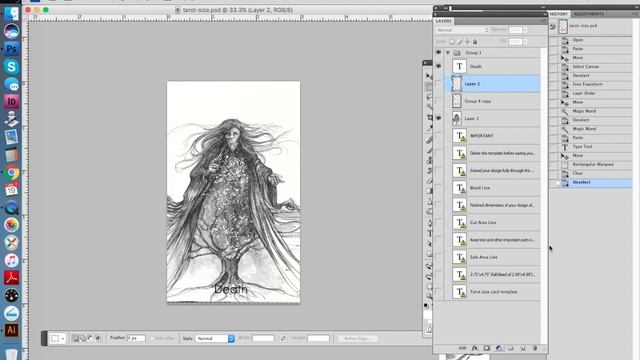Open Adobe Acrobat from the dock
This screenshot has height=360, width=640.
pos(11,278)
